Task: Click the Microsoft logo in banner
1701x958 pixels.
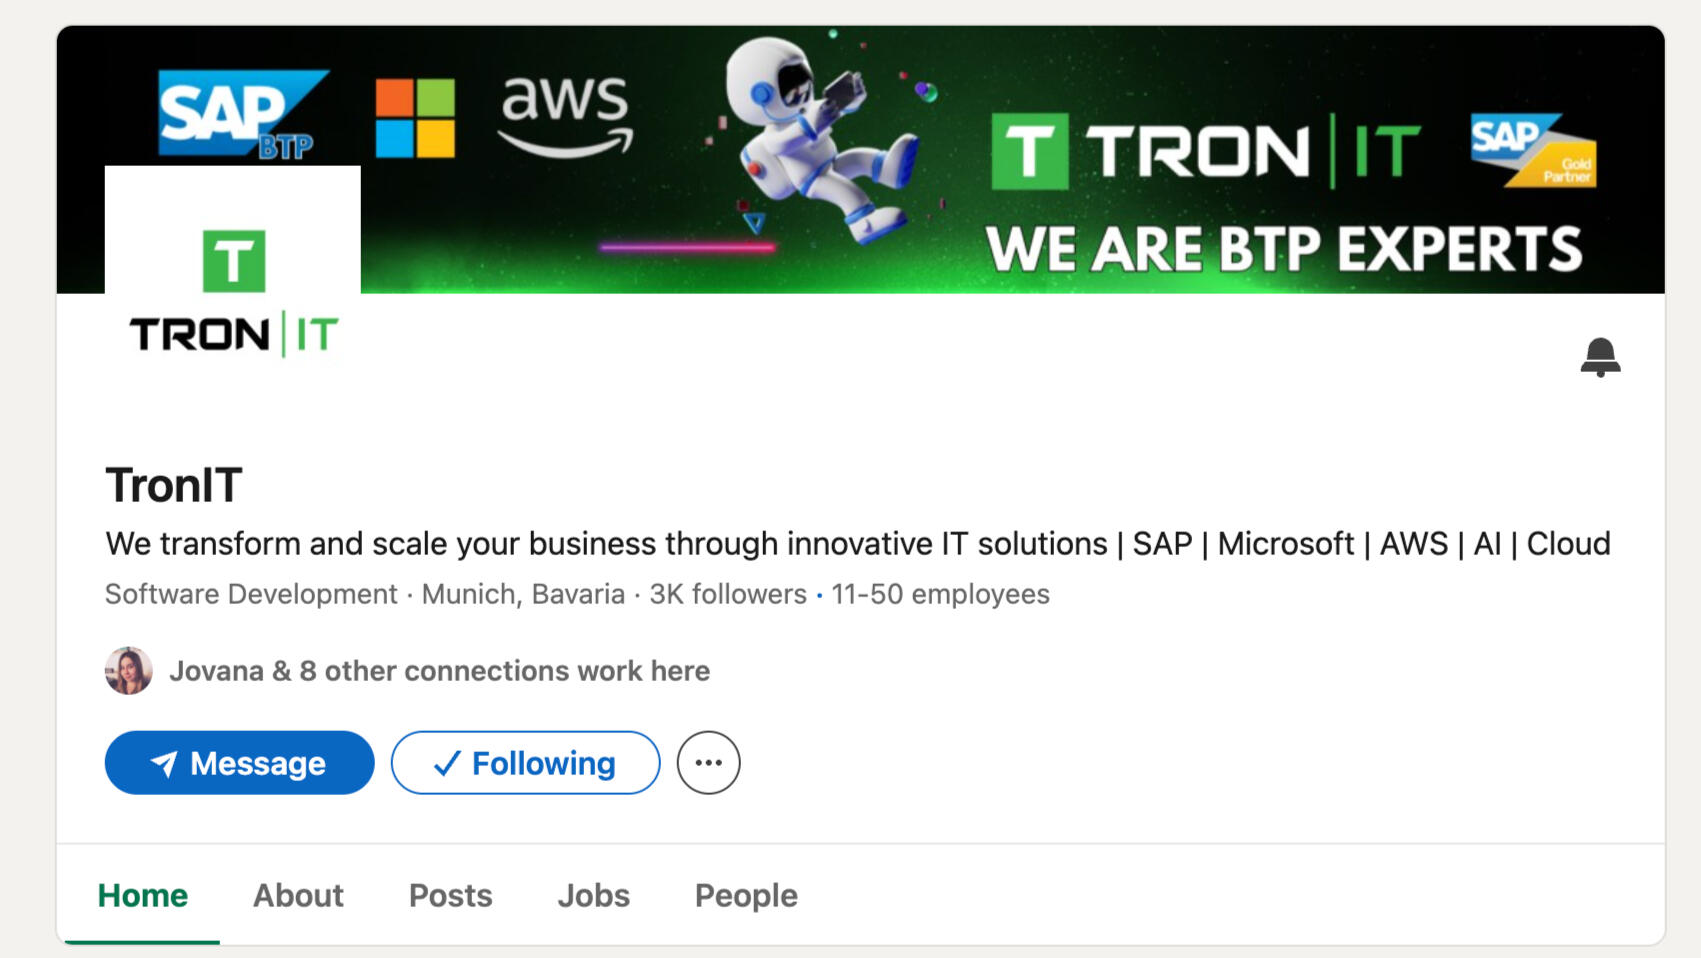Action: [x=415, y=118]
